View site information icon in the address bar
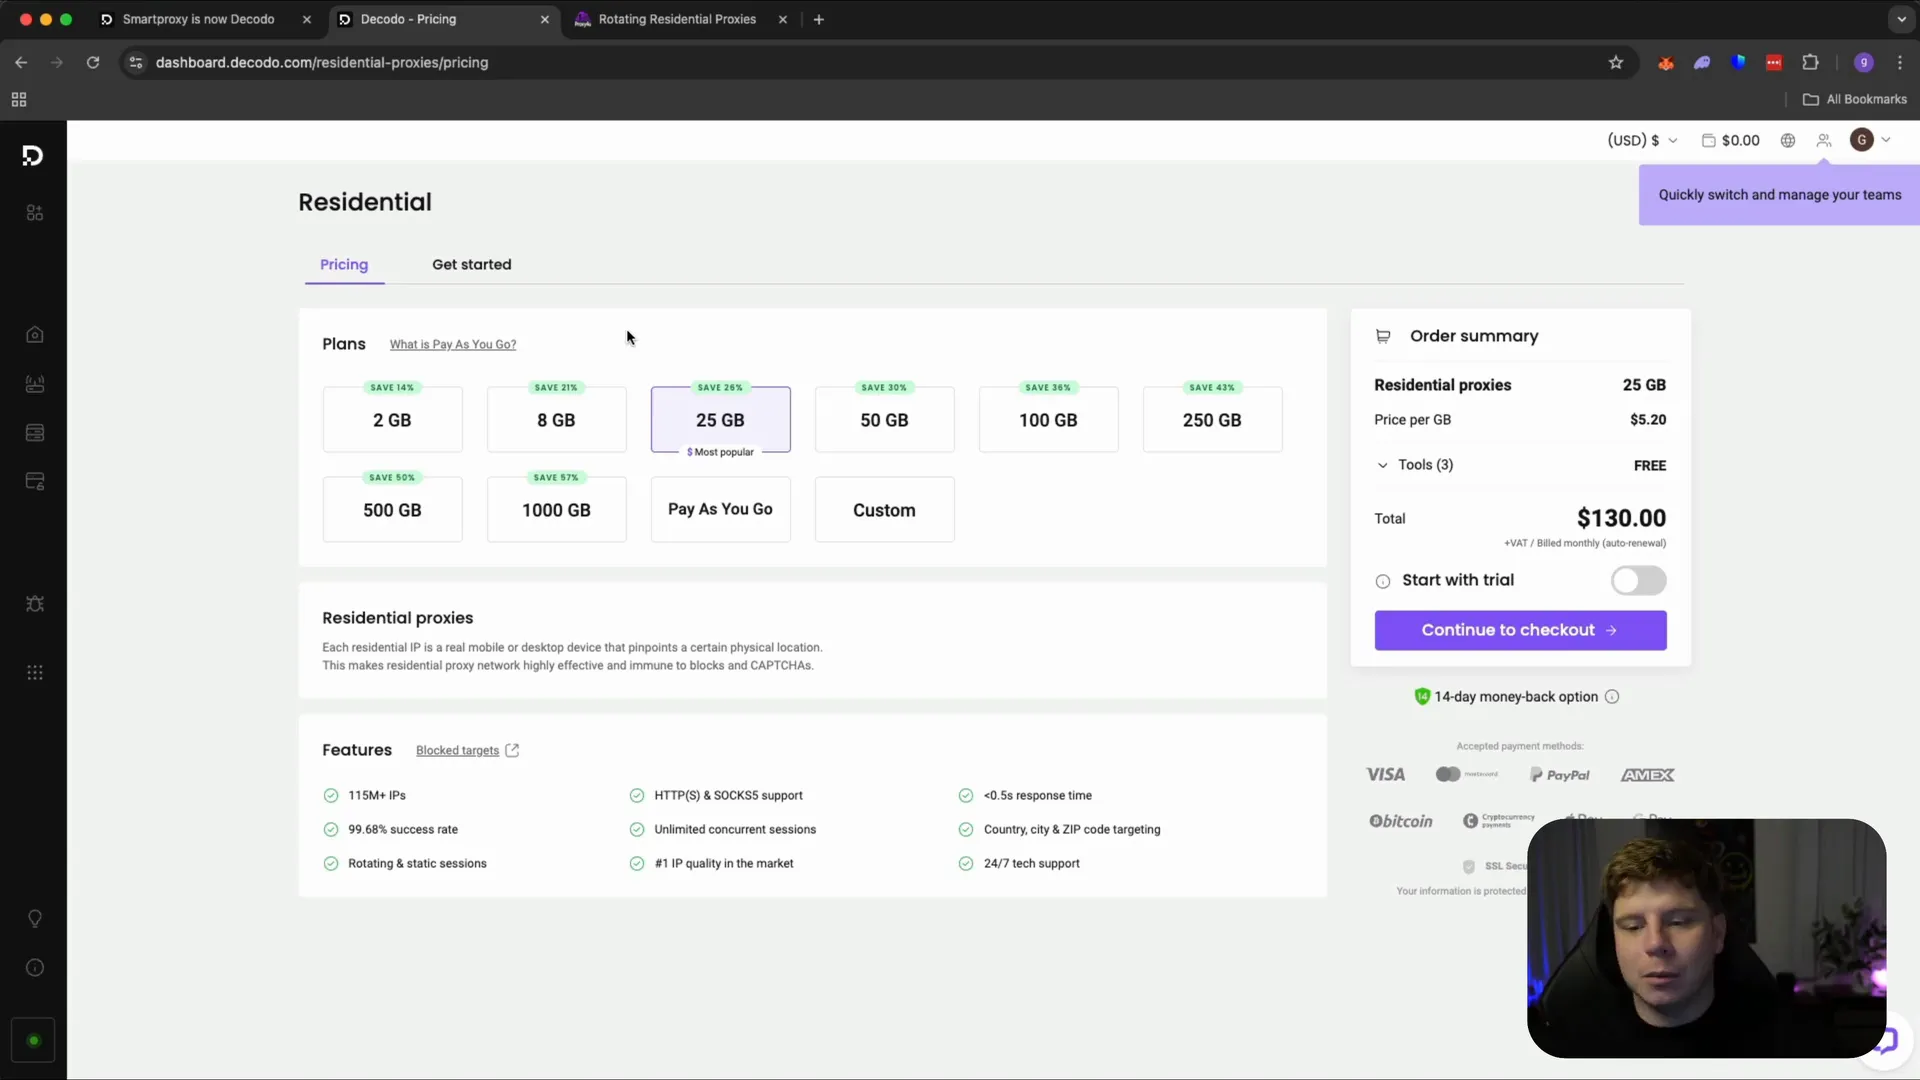This screenshot has height=1080, width=1920. 136,63
